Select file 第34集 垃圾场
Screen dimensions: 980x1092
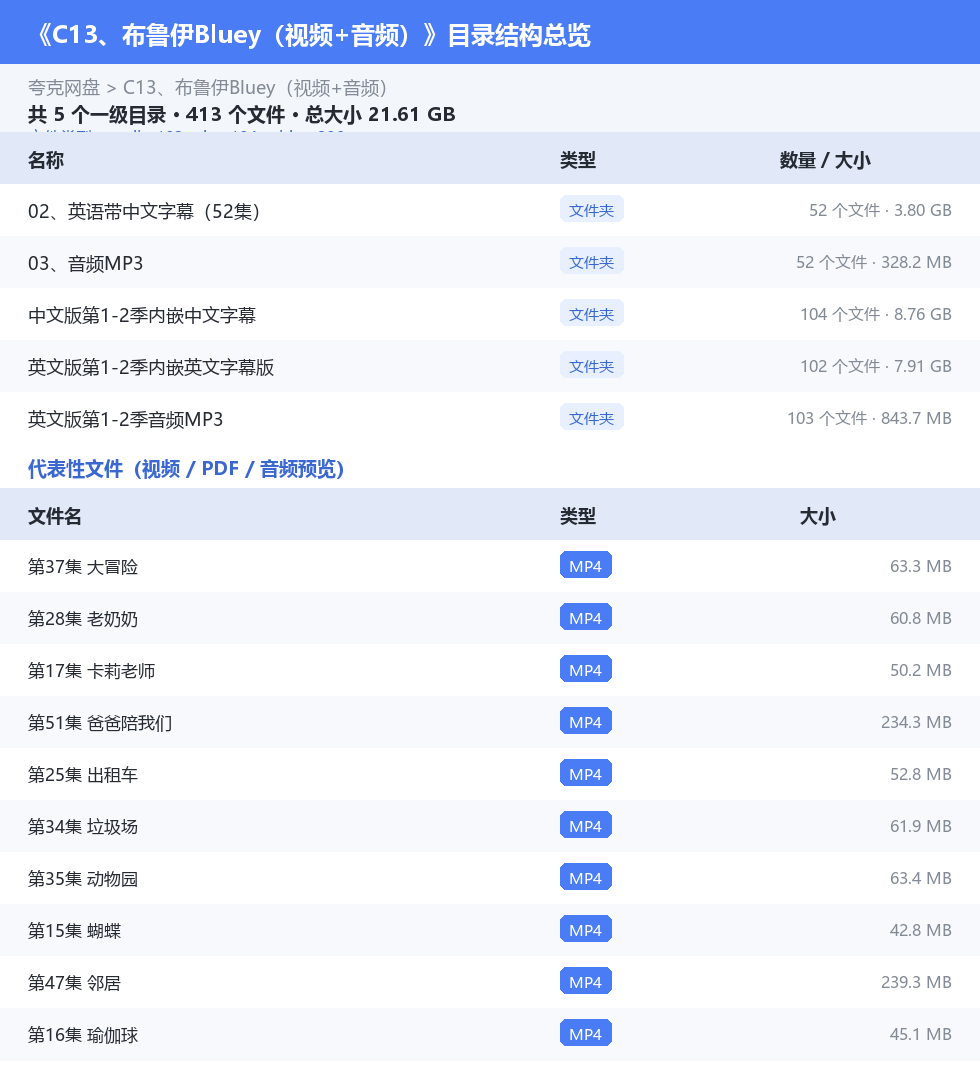click(83, 827)
